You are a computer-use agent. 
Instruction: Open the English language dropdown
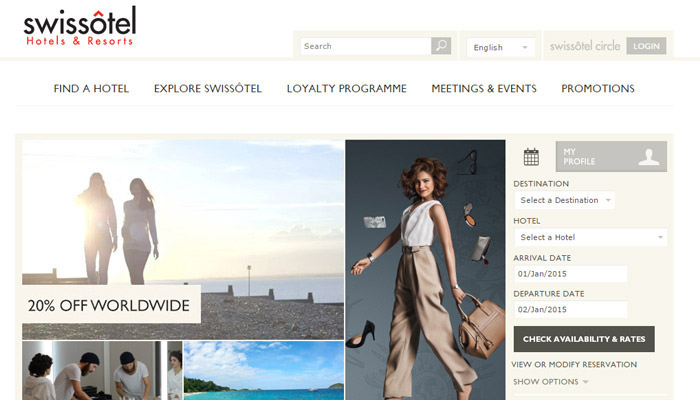(500, 47)
